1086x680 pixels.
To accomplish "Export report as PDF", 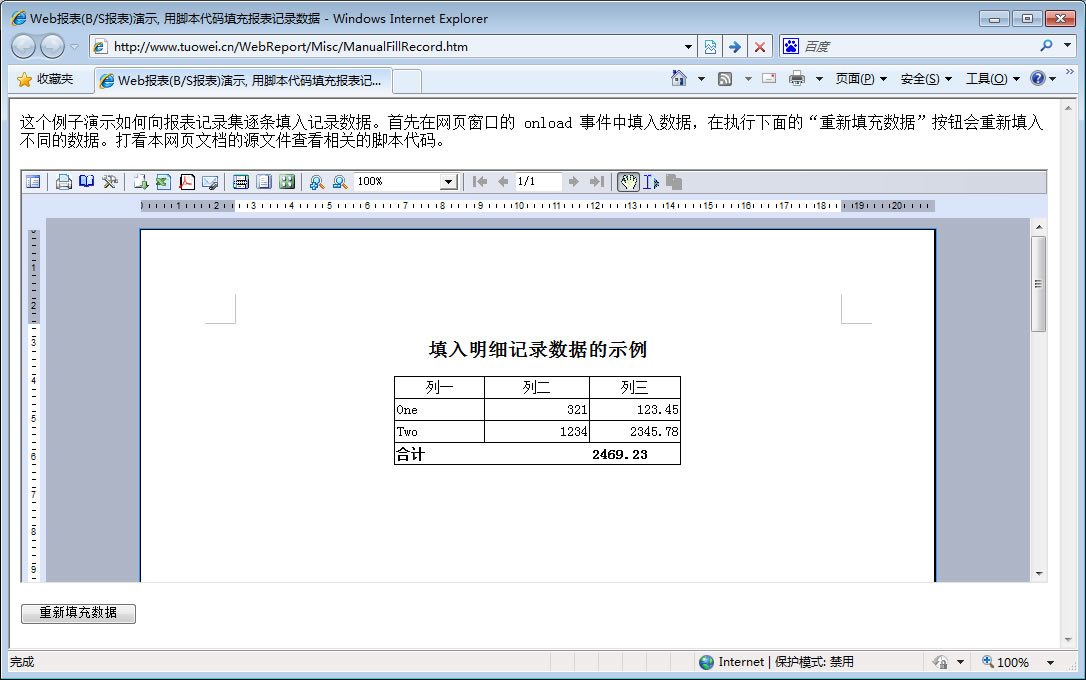I will (186, 182).
